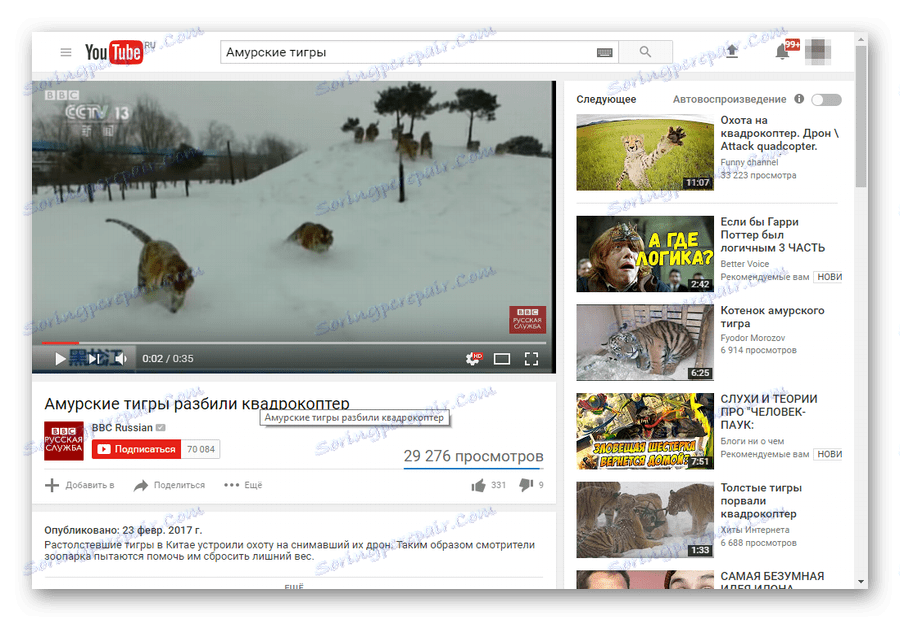
Task: Click the search magnifier button
Action: [645, 52]
